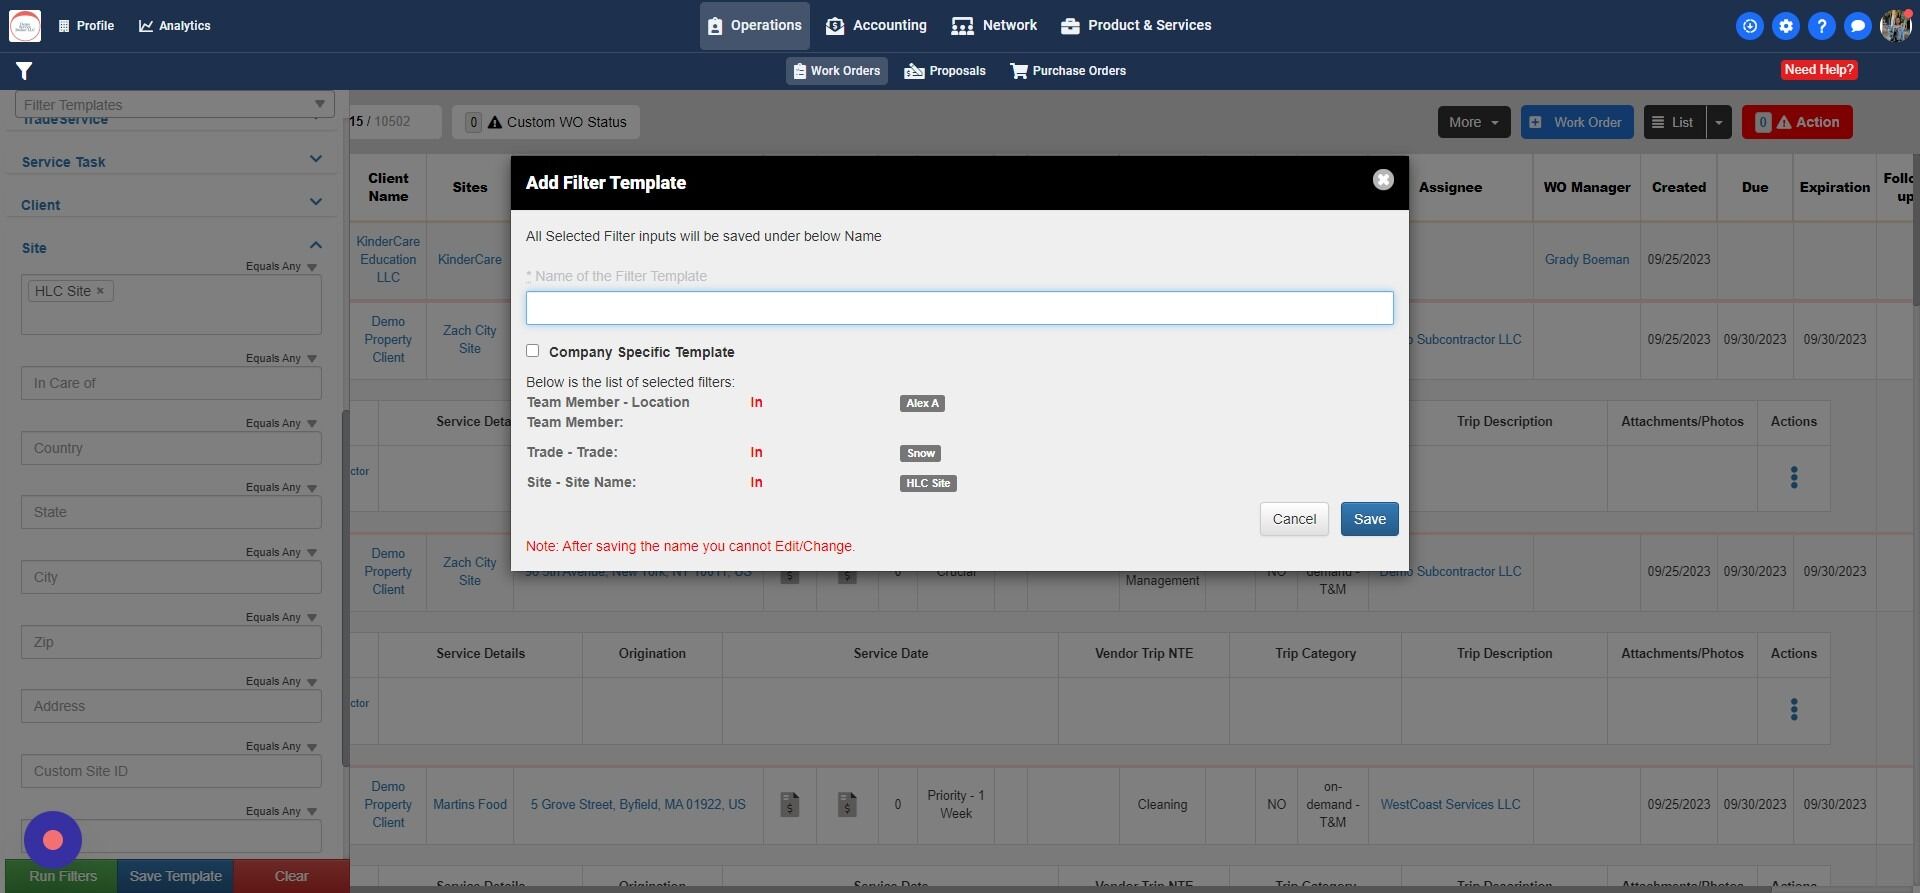
Task: Click the Save Template button
Action: (x=176, y=876)
